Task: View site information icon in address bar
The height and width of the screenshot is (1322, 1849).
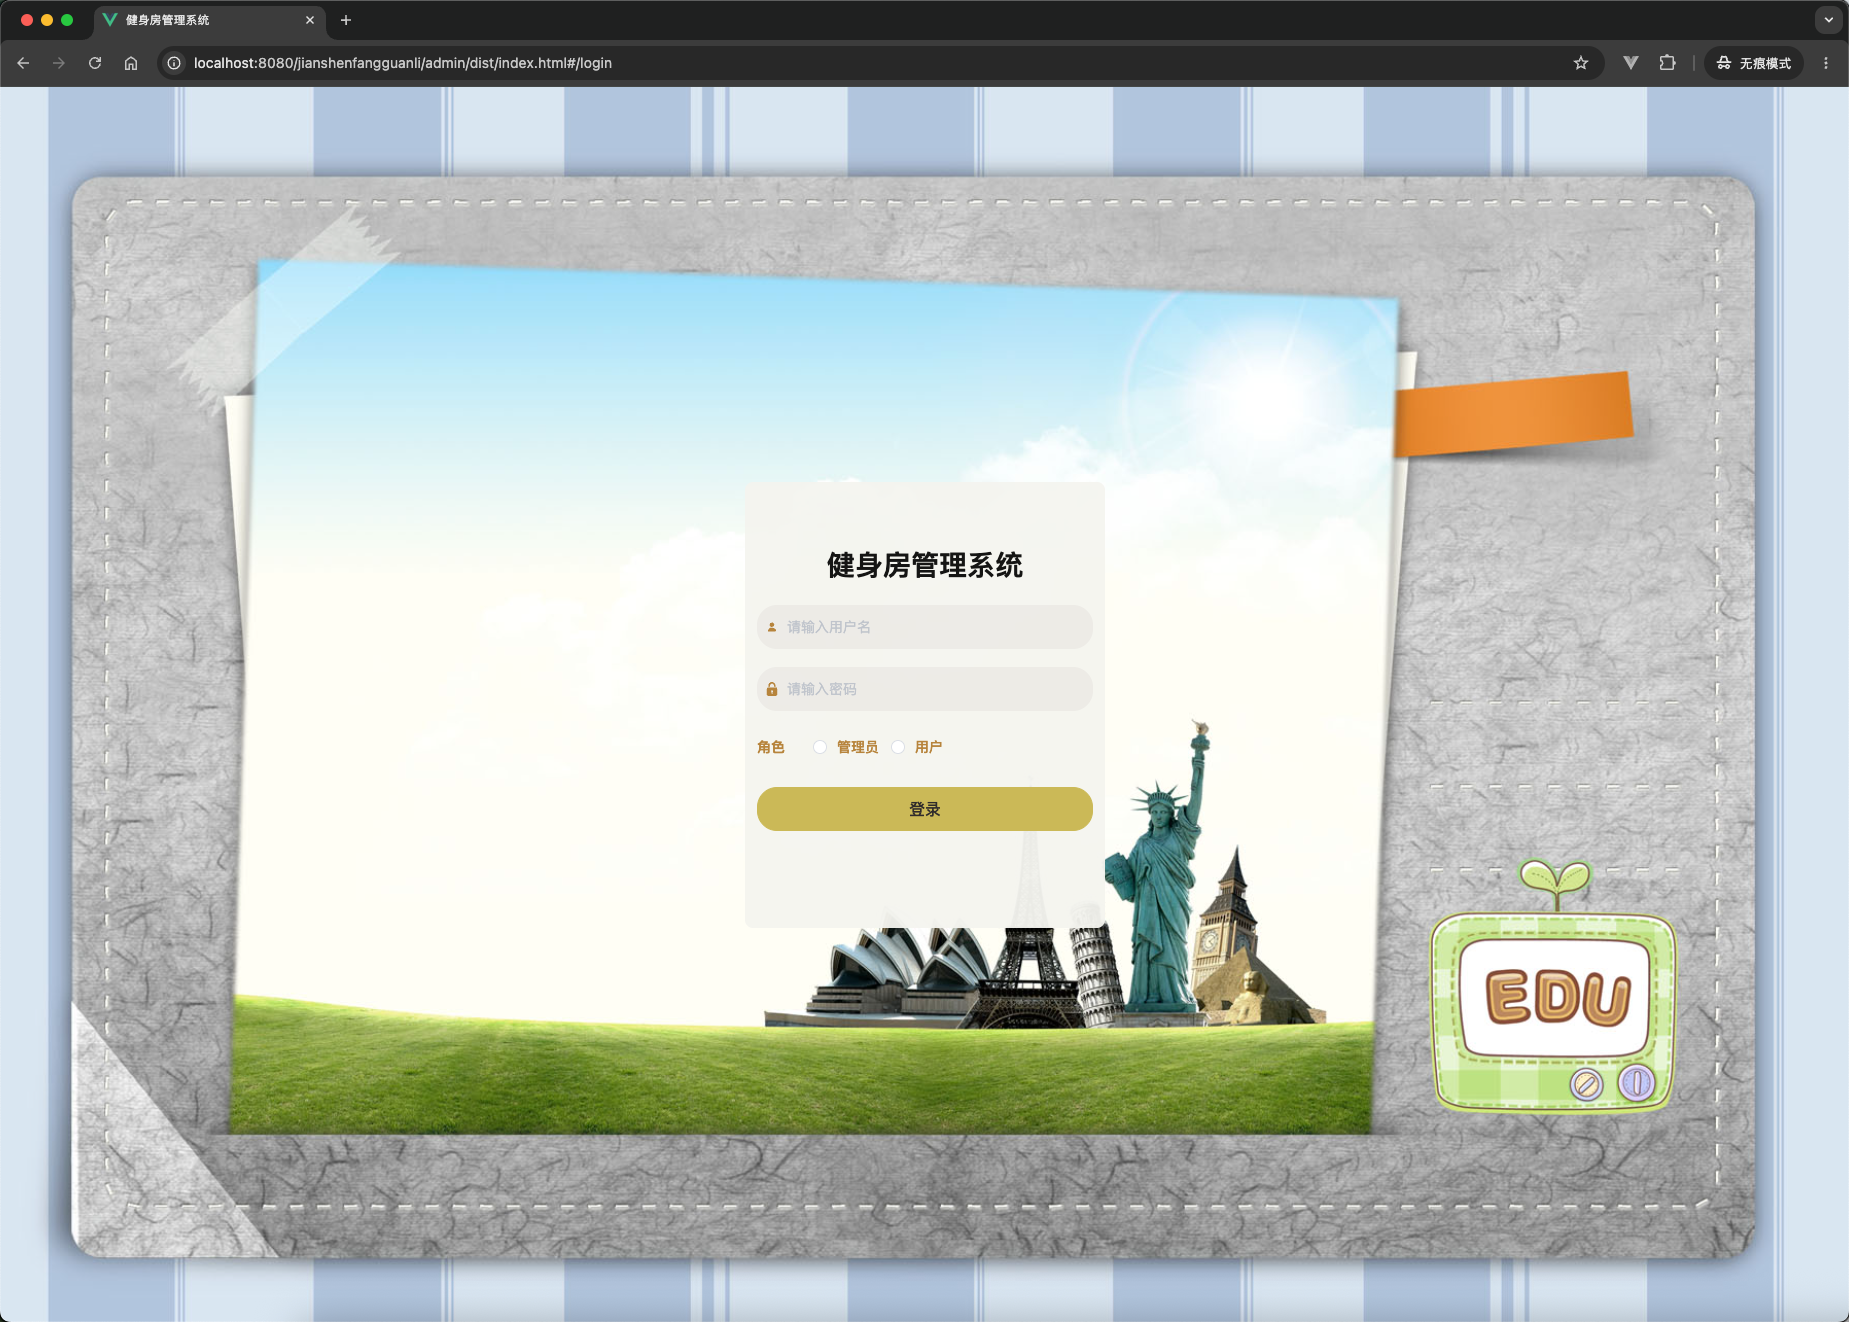Action: [174, 63]
